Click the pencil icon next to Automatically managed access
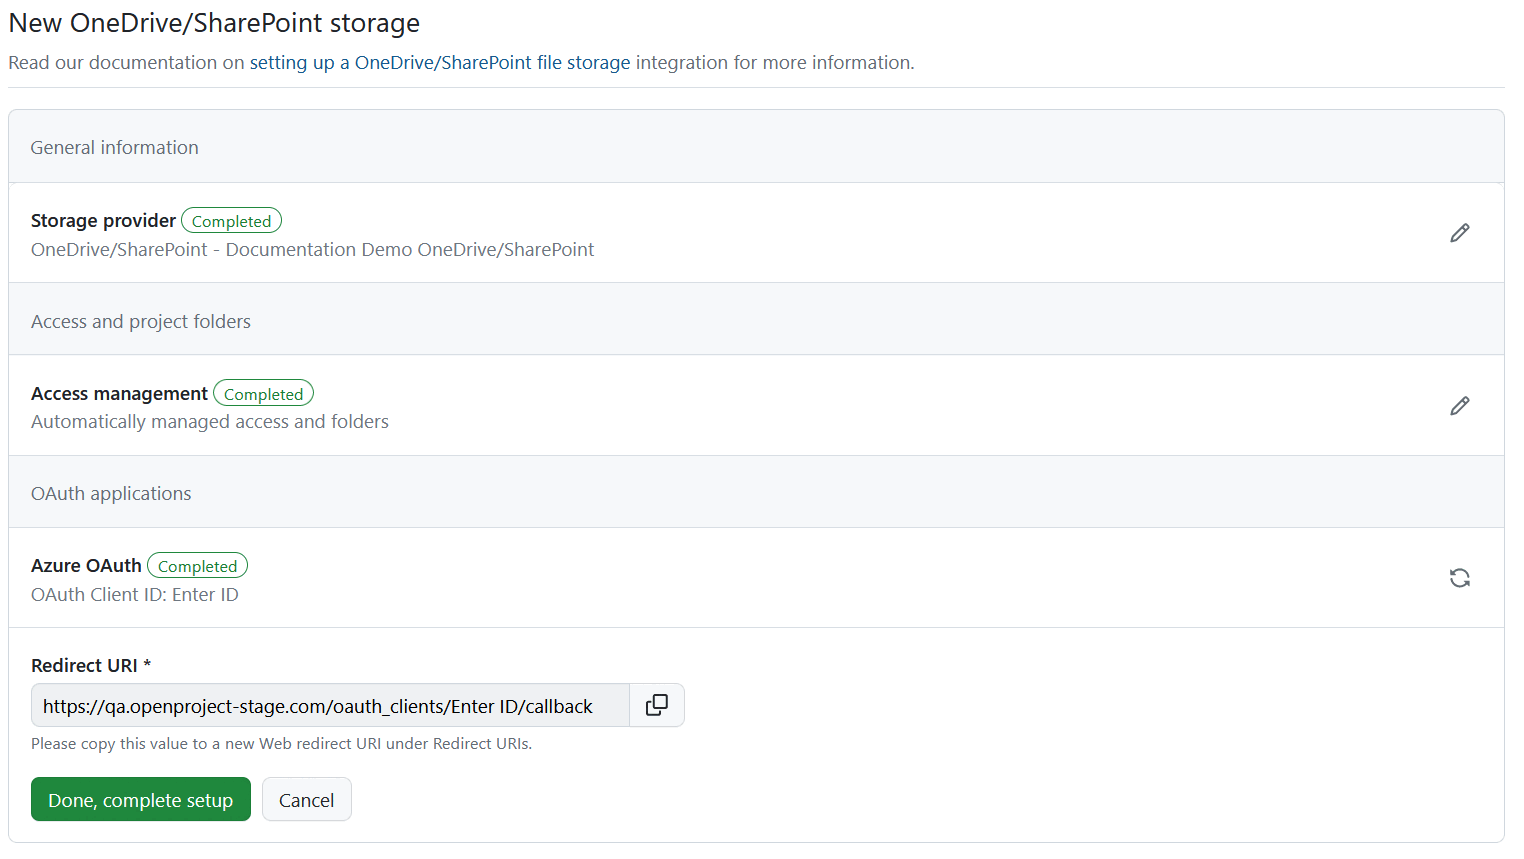1524x859 pixels. pyautogui.click(x=1459, y=405)
